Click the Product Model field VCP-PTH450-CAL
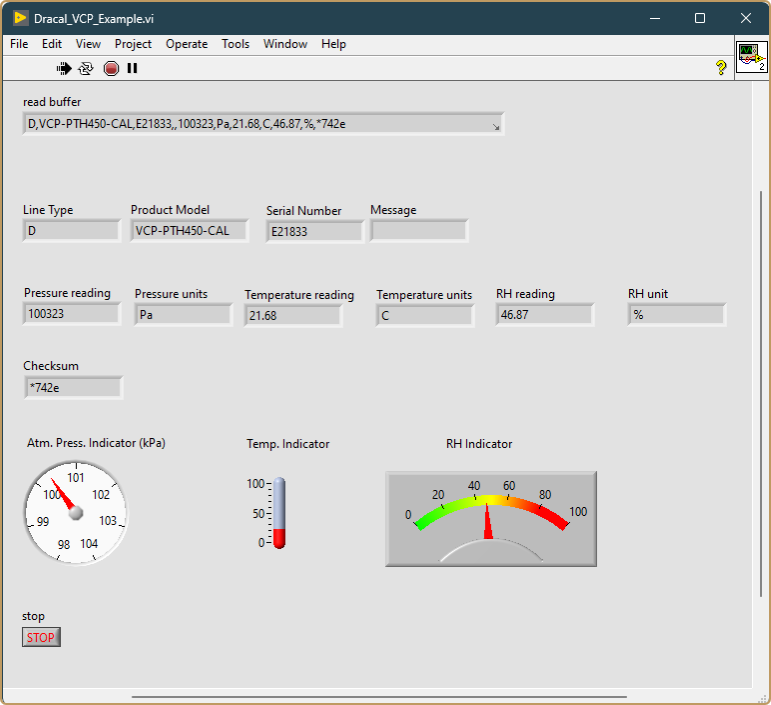The height and width of the screenshot is (705, 771). pos(189,231)
